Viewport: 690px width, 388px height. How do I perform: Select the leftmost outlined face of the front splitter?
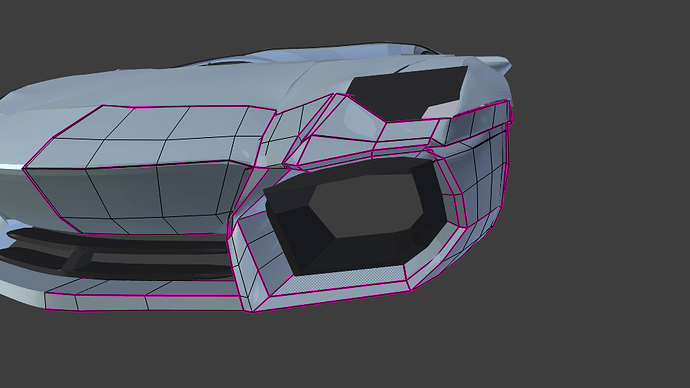pyautogui.click(x=61, y=301)
